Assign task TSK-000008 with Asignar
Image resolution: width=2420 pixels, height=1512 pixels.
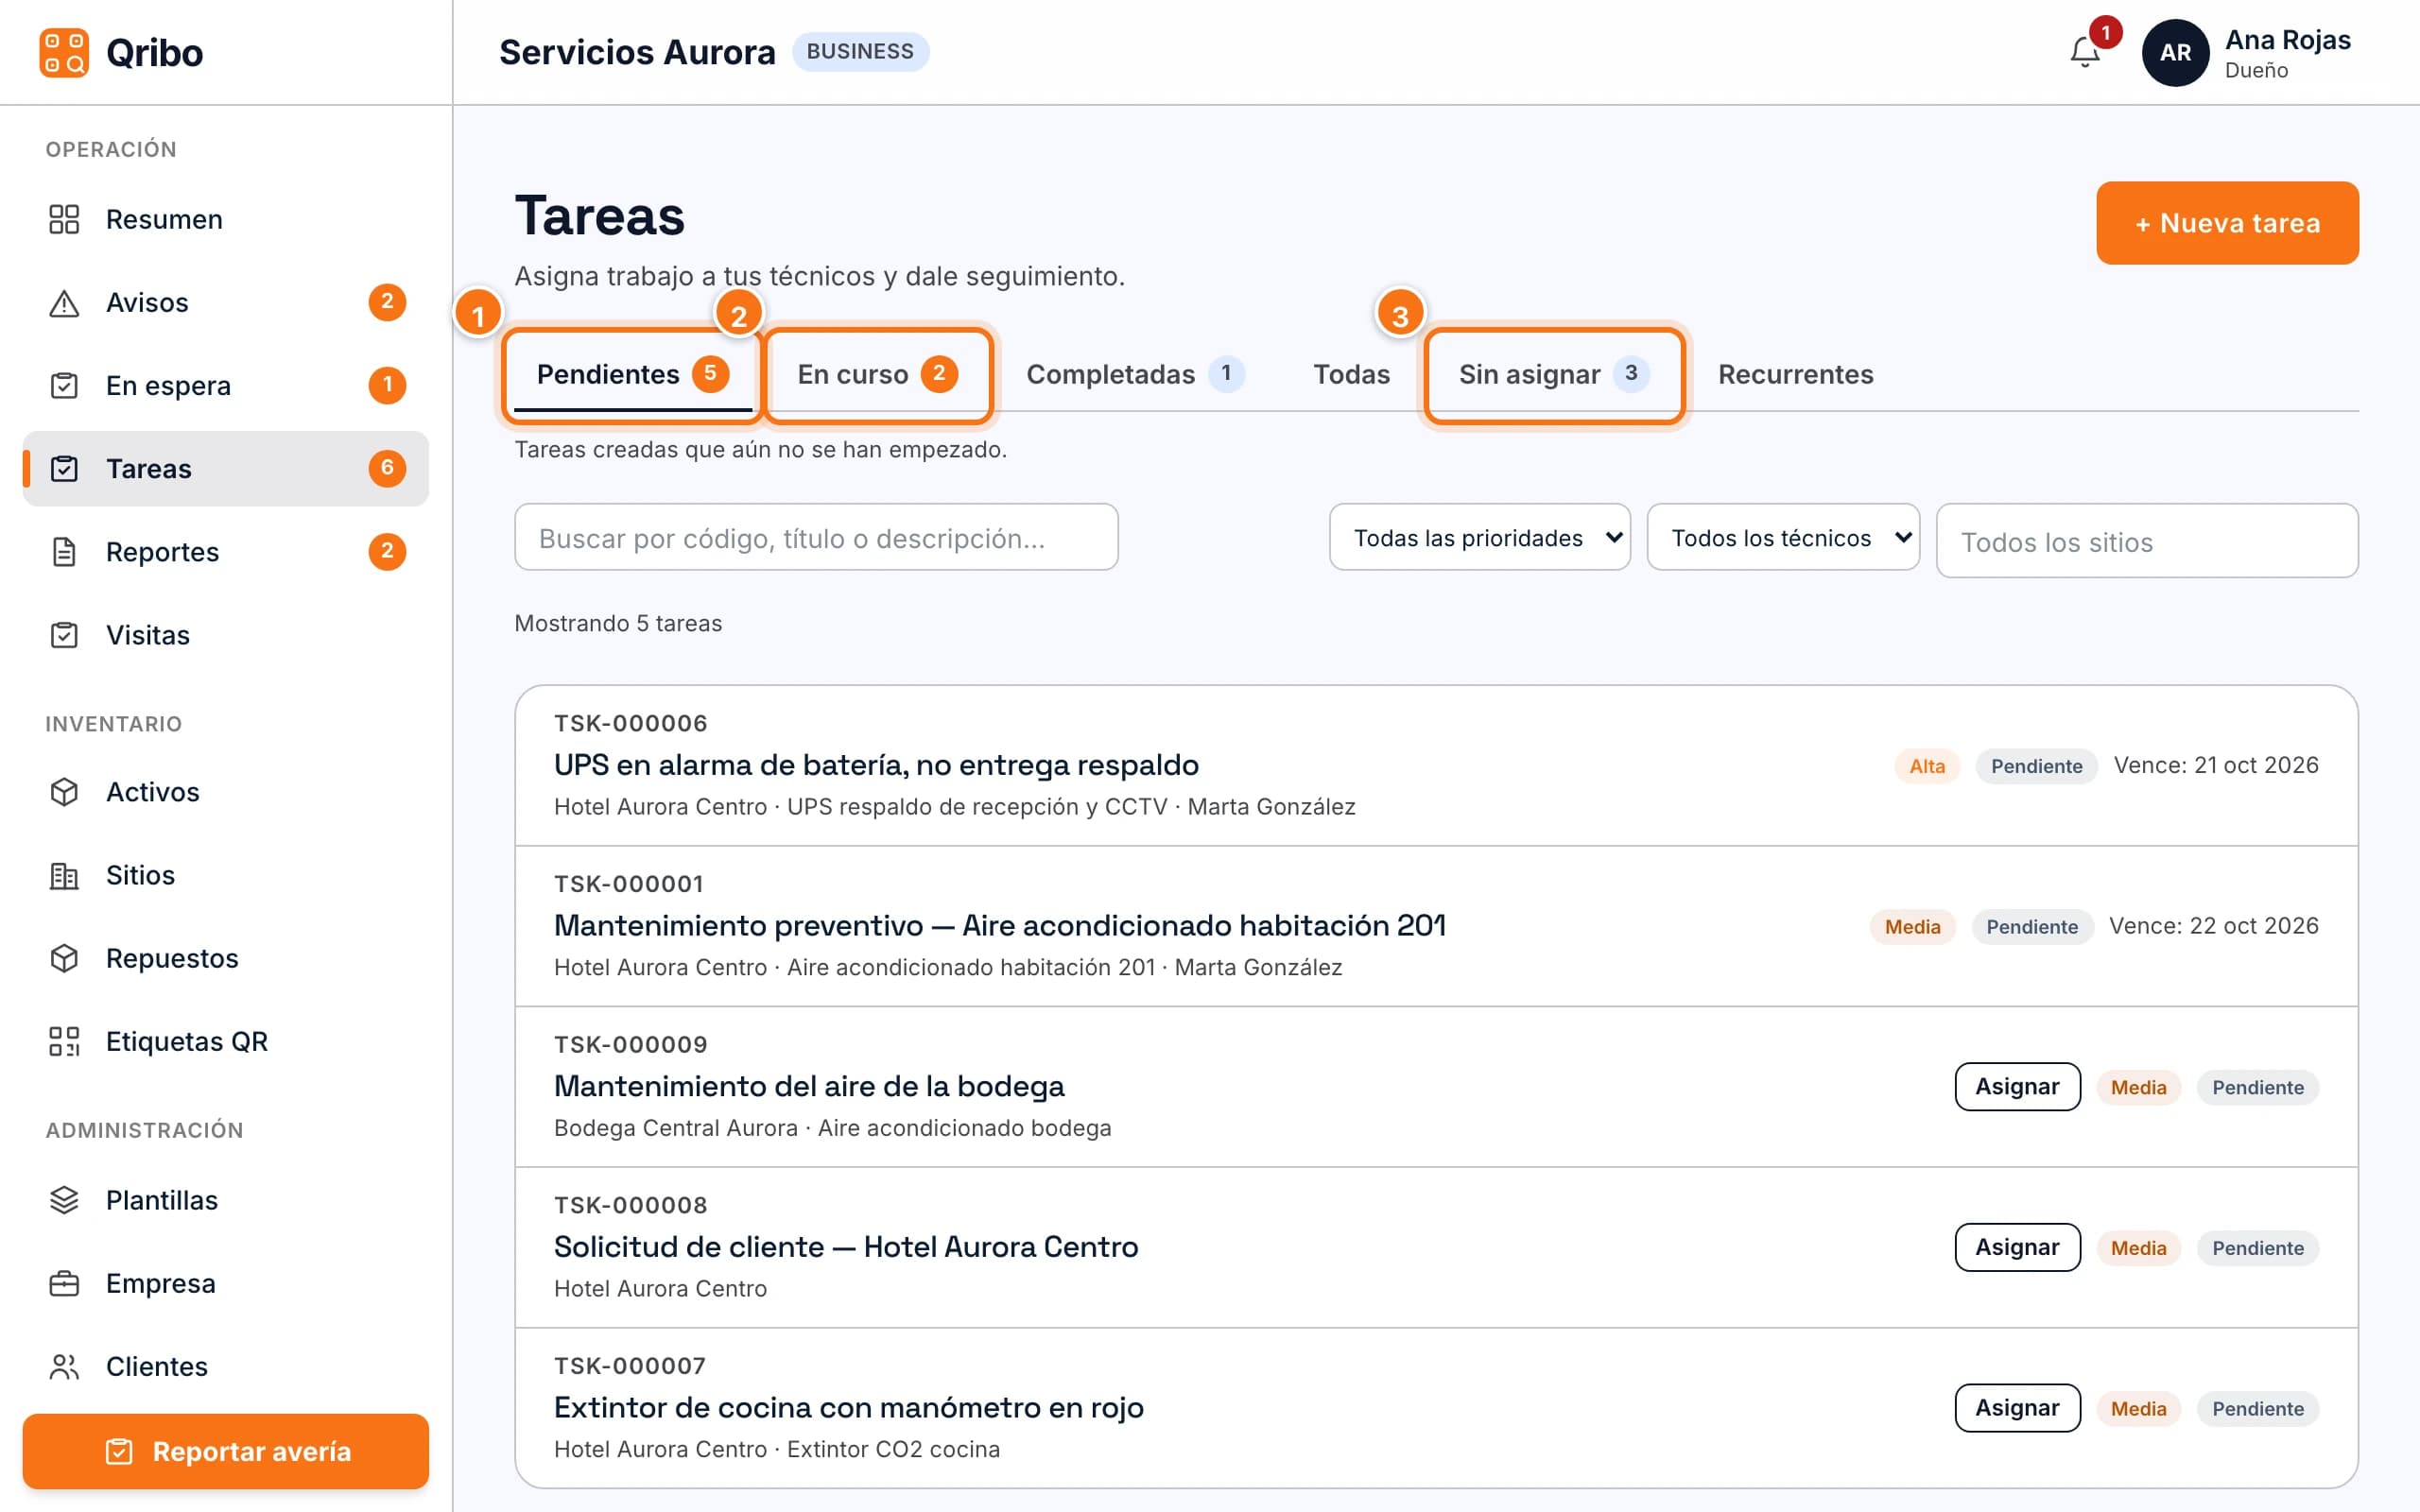pyautogui.click(x=2017, y=1247)
